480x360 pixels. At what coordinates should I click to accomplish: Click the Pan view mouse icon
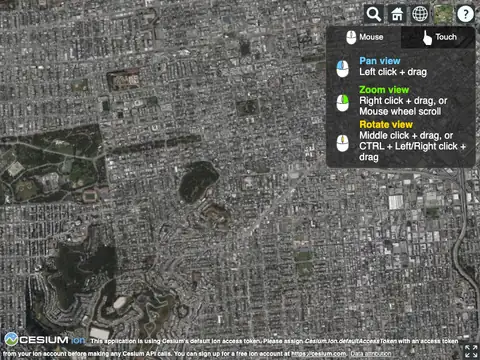tap(342, 68)
